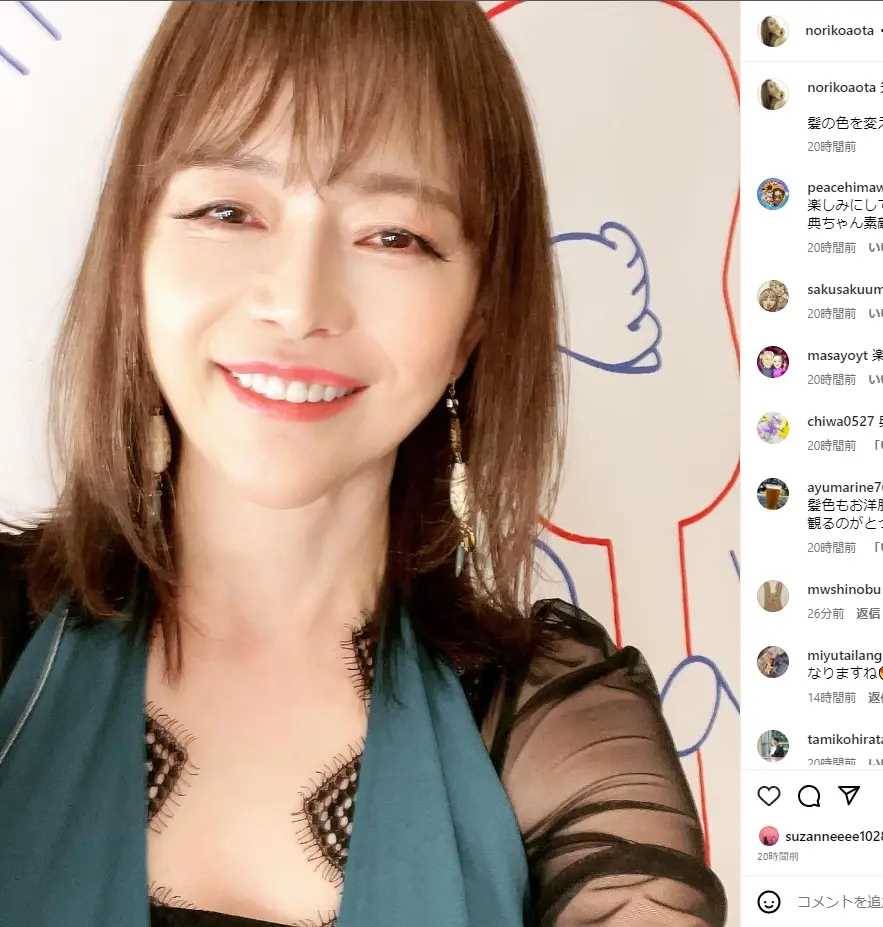
Task: Open norikoaota username in caption
Action: point(842,87)
